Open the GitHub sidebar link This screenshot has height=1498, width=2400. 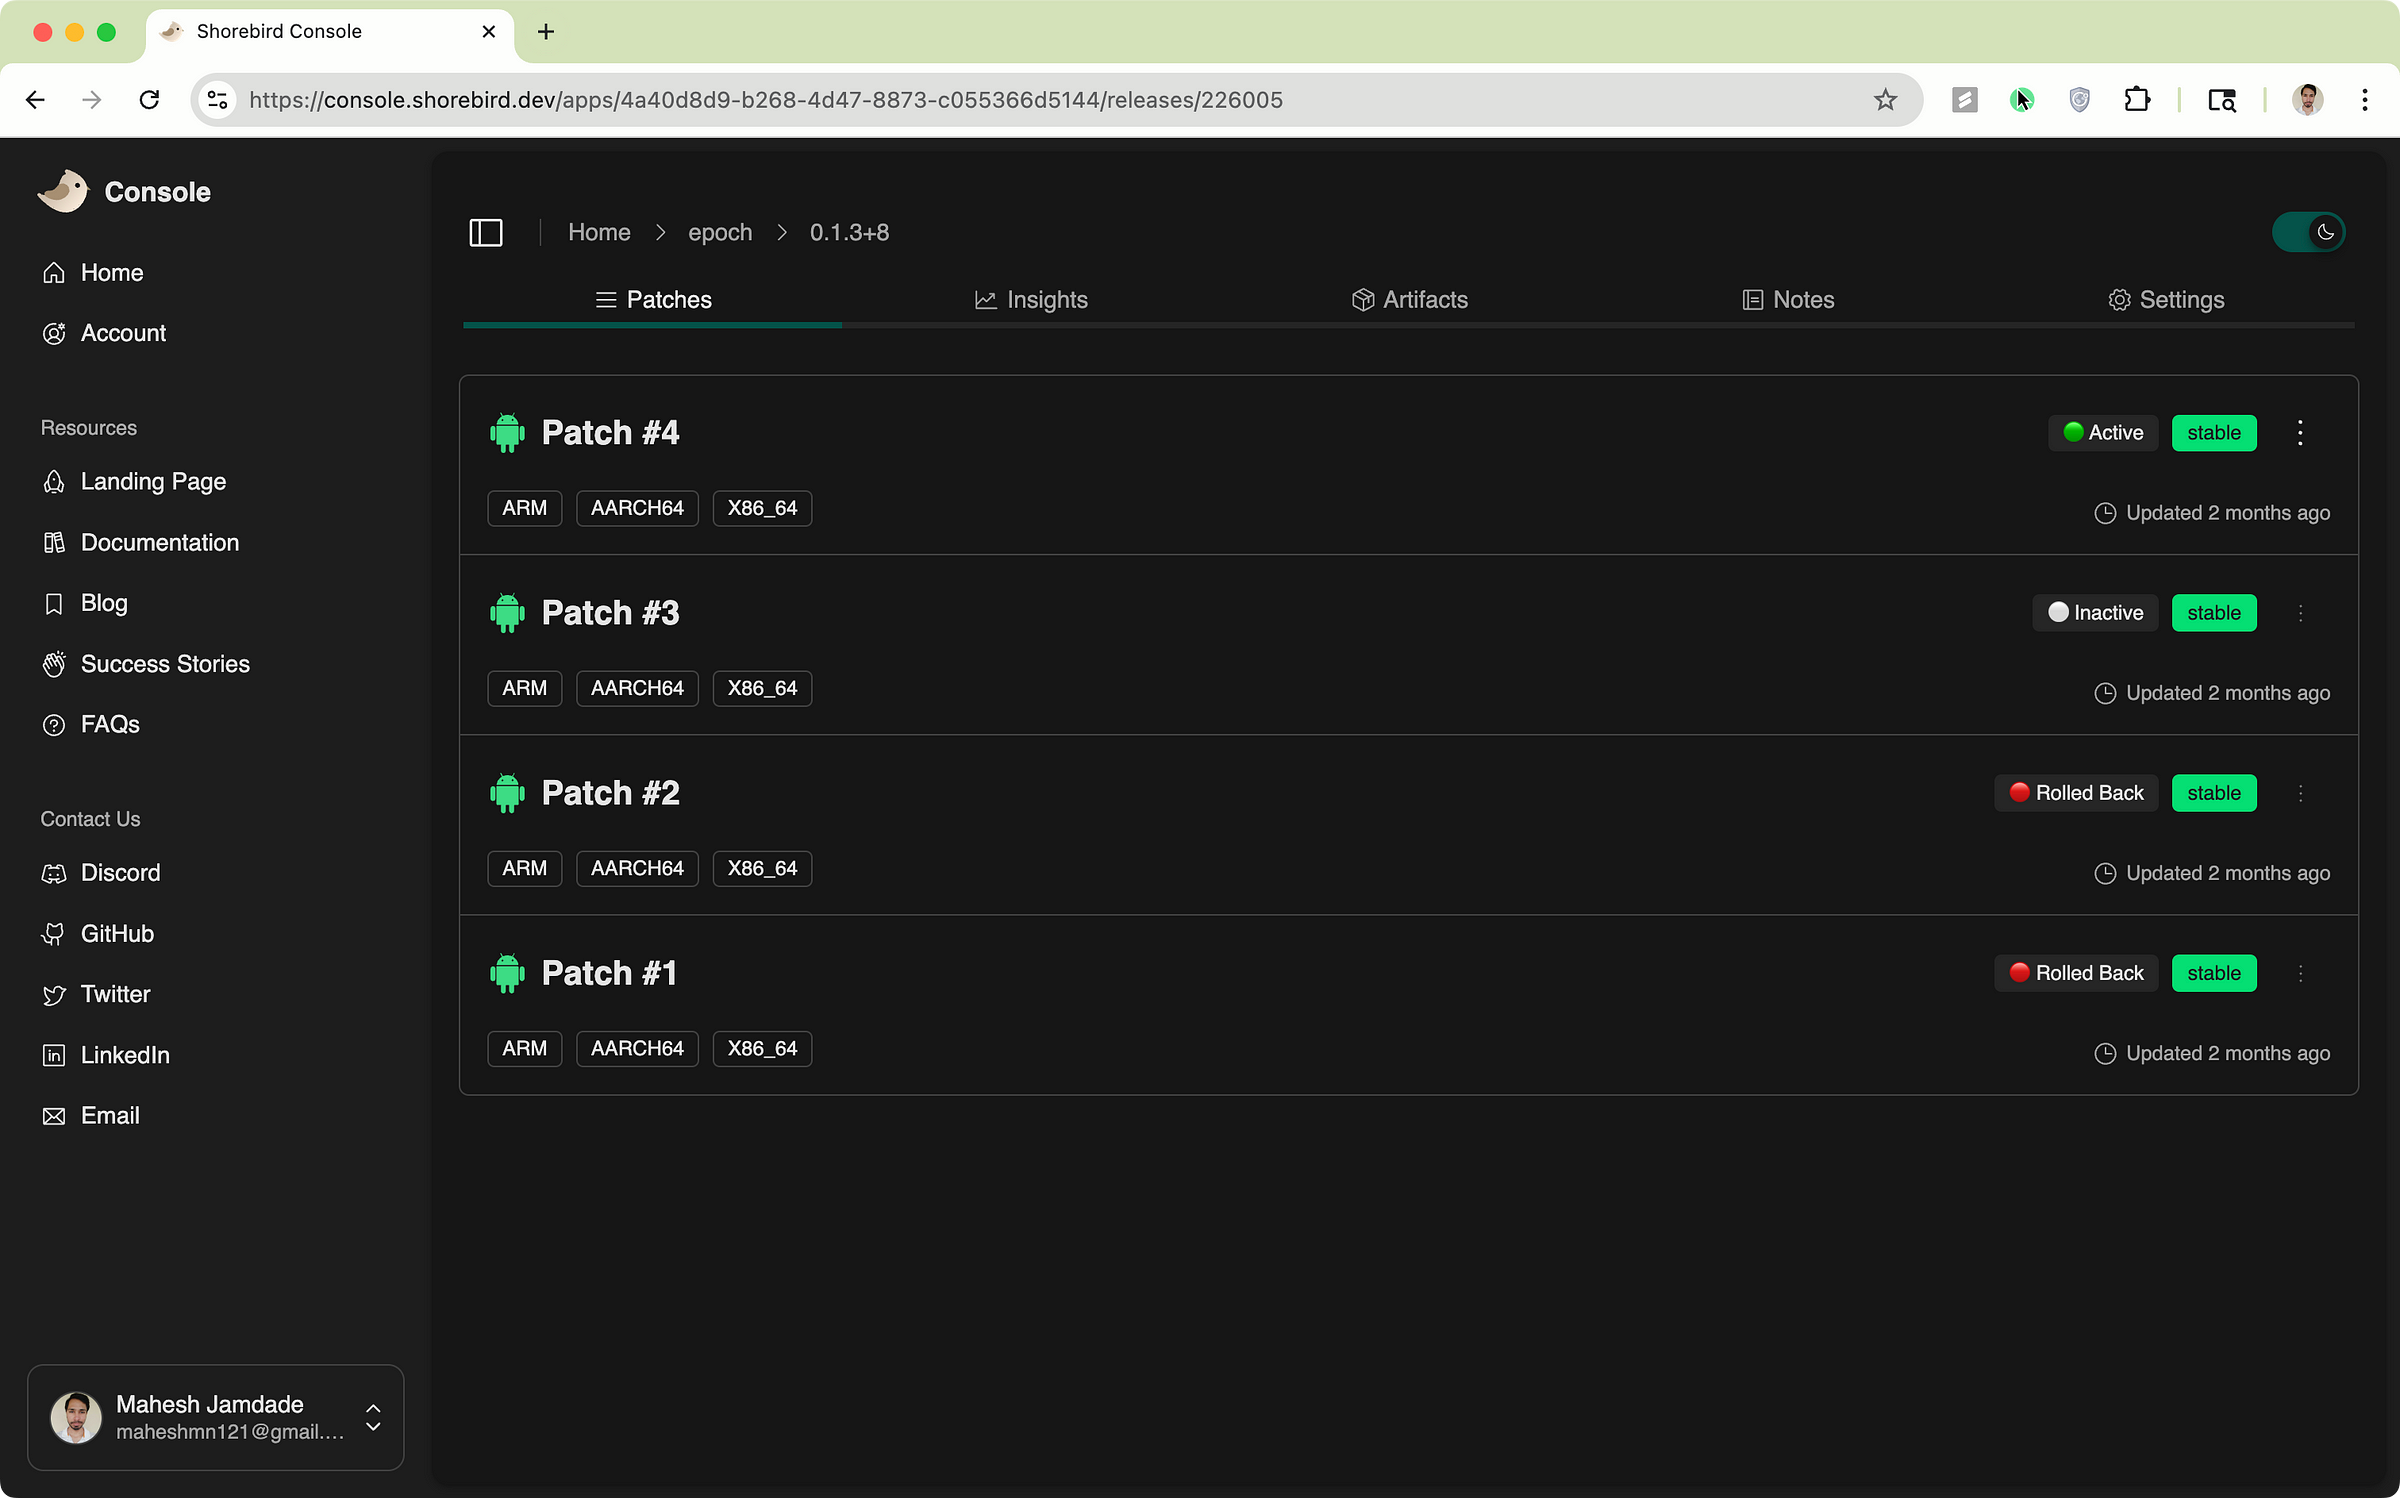pyautogui.click(x=117, y=934)
